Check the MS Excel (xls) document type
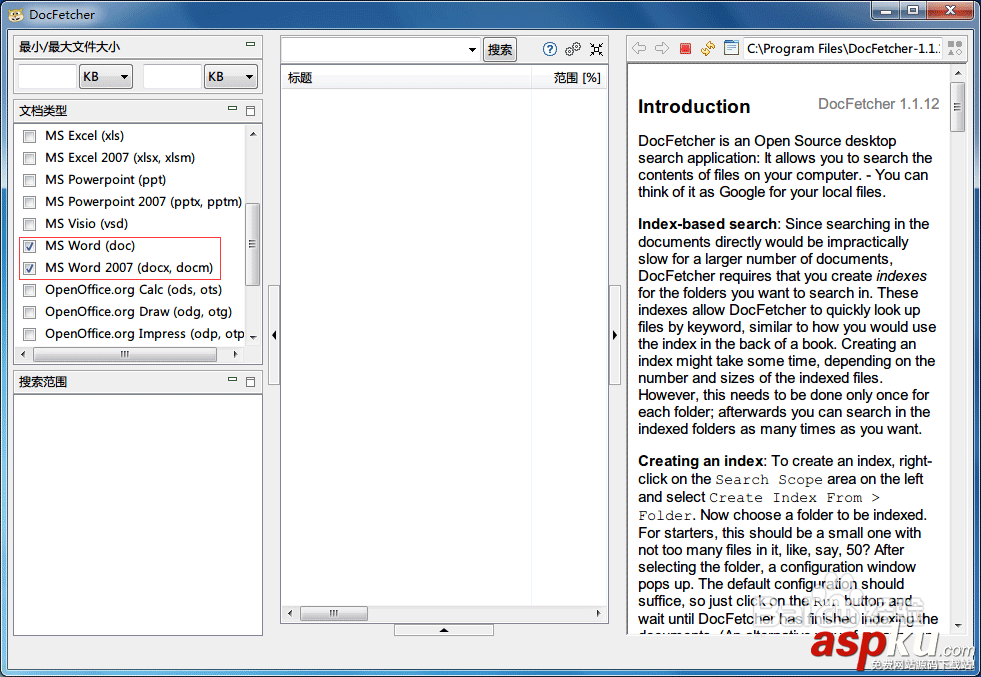The height and width of the screenshot is (677, 981). click(29, 136)
